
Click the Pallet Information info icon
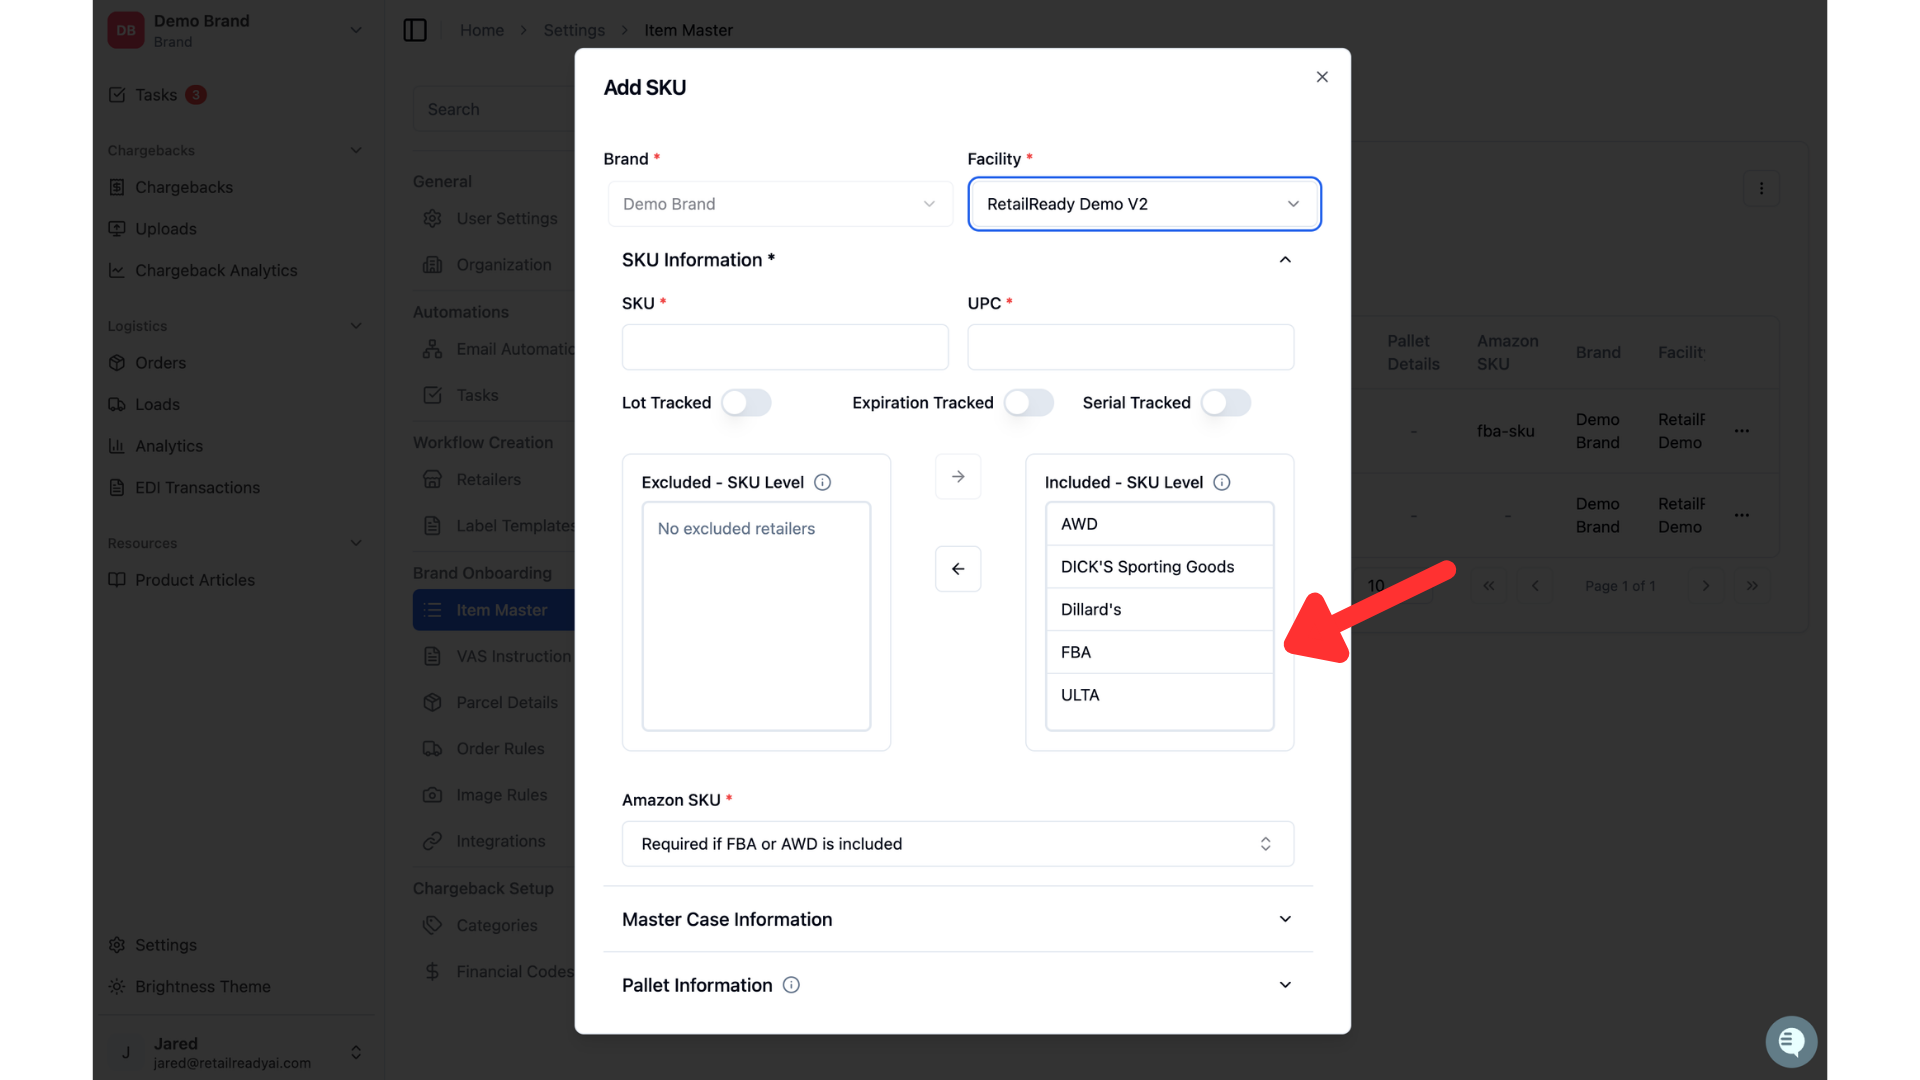pos(791,985)
